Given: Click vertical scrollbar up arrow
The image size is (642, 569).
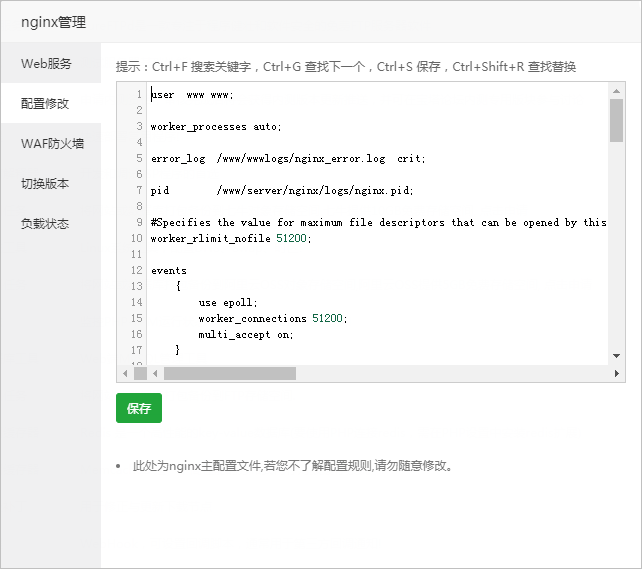Looking at the screenshot, I should tap(616, 91).
